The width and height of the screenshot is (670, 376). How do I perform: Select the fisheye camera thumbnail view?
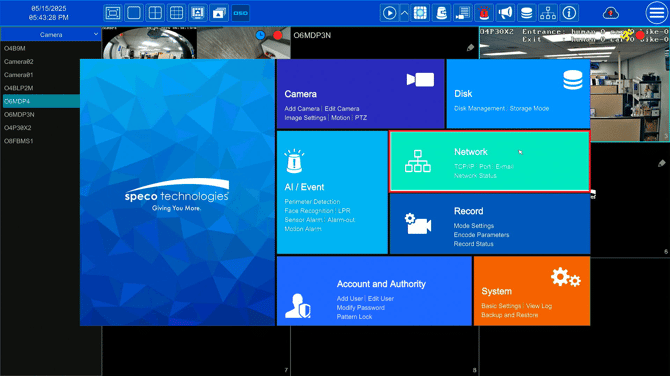pyautogui.click(x=149, y=43)
